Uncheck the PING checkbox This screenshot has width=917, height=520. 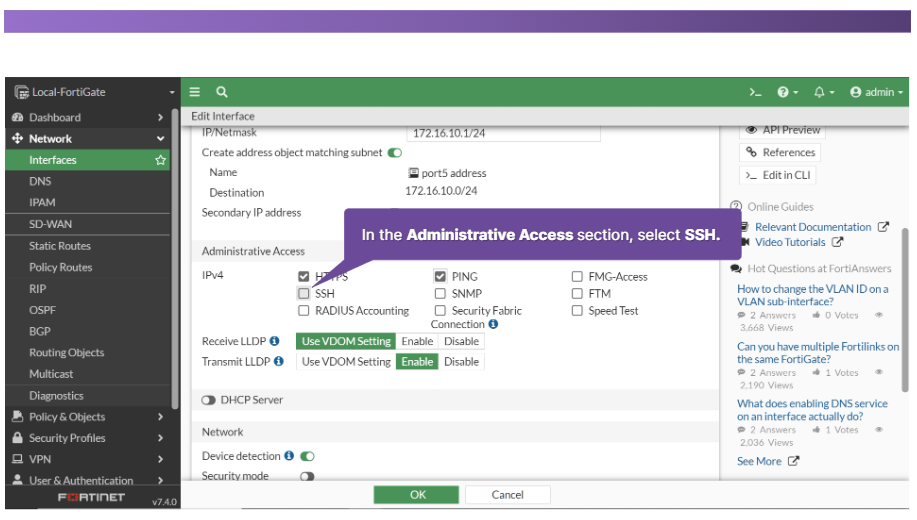(440, 276)
